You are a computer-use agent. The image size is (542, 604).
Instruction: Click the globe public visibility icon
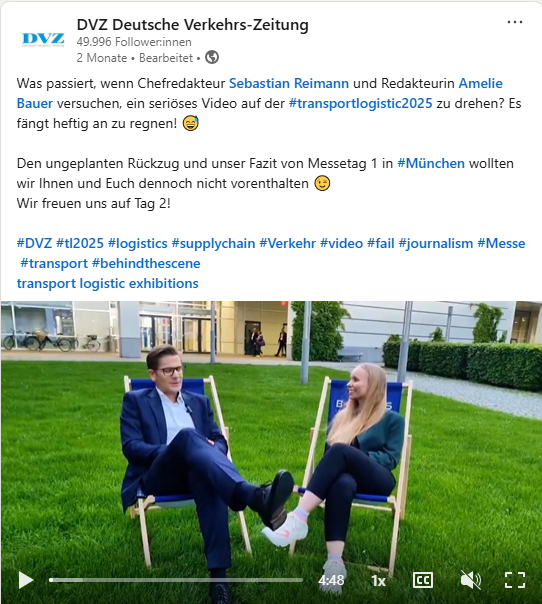pos(212,57)
